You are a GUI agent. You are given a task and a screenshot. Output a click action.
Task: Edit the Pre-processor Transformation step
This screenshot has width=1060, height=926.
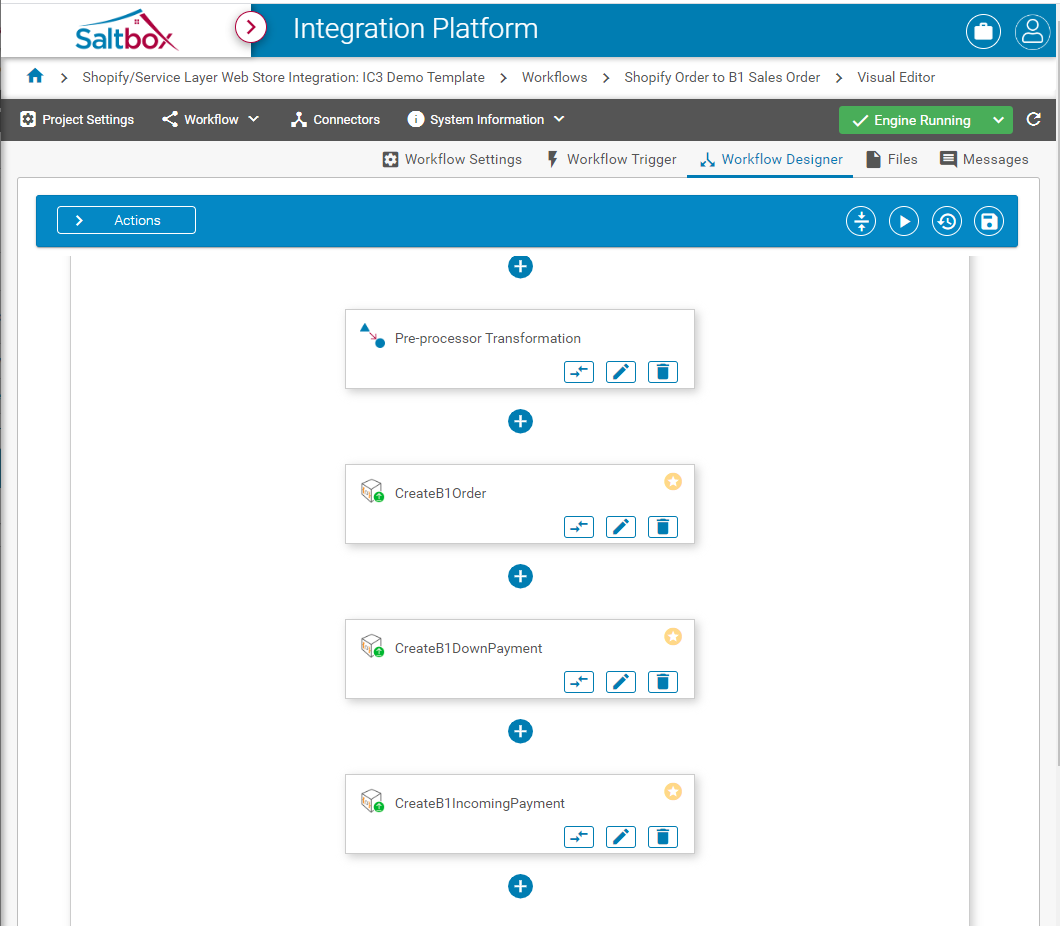pyautogui.click(x=621, y=372)
